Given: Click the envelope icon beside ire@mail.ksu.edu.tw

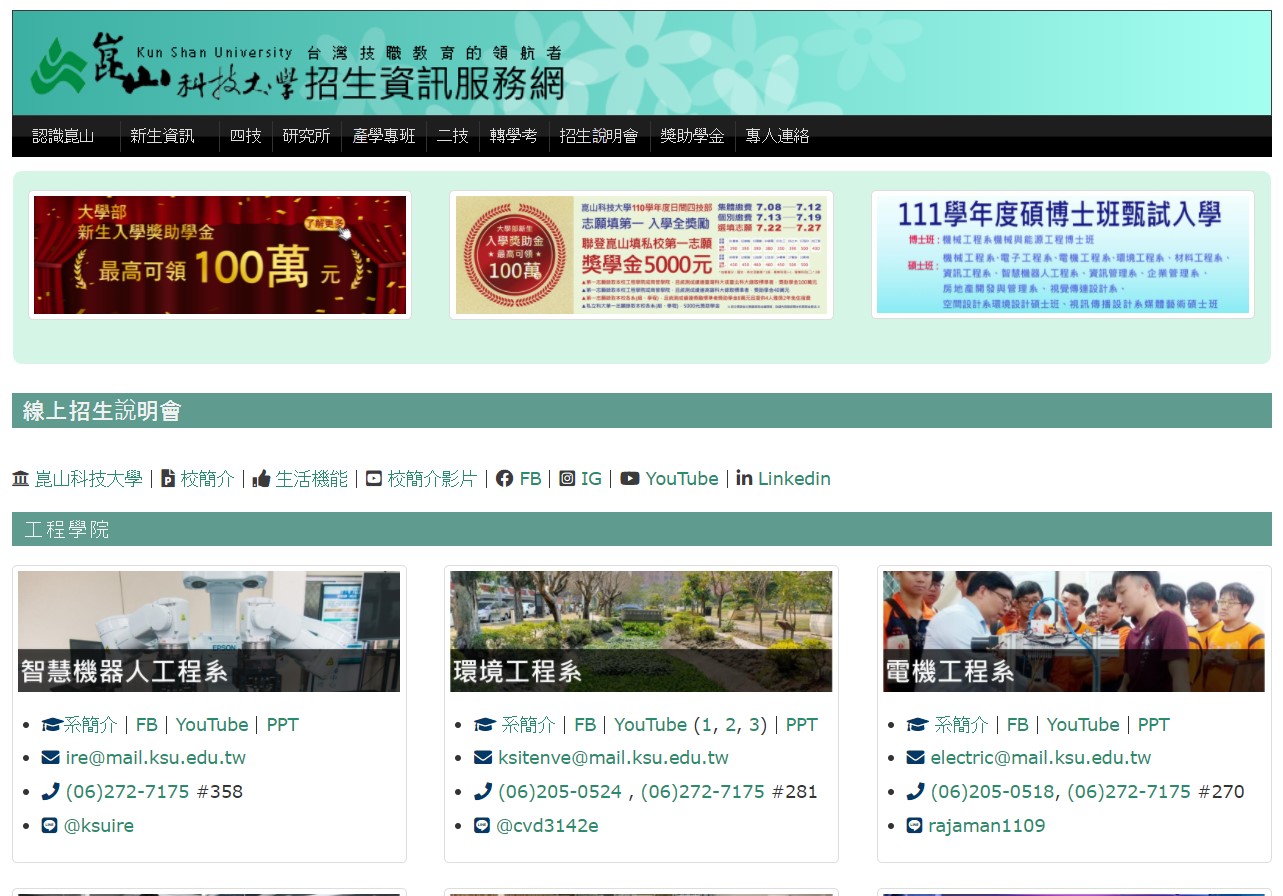Looking at the screenshot, I should click(x=50, y=758).
